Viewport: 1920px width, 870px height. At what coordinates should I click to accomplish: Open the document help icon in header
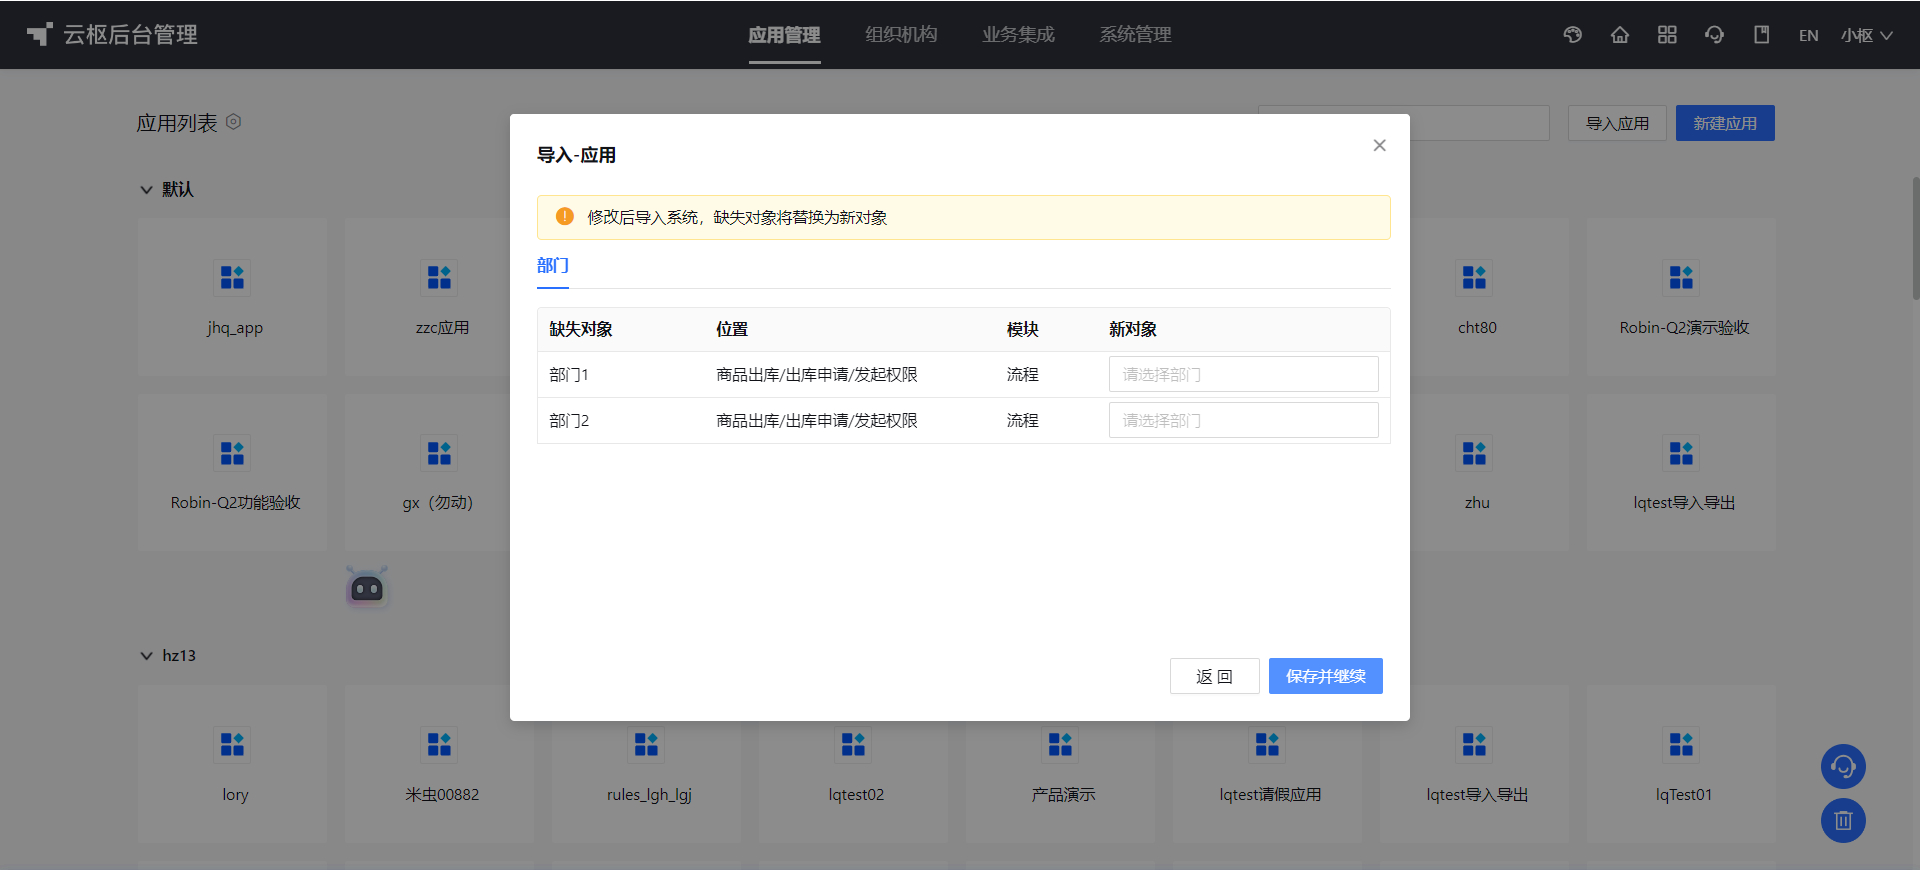(x=1762, y=35)
